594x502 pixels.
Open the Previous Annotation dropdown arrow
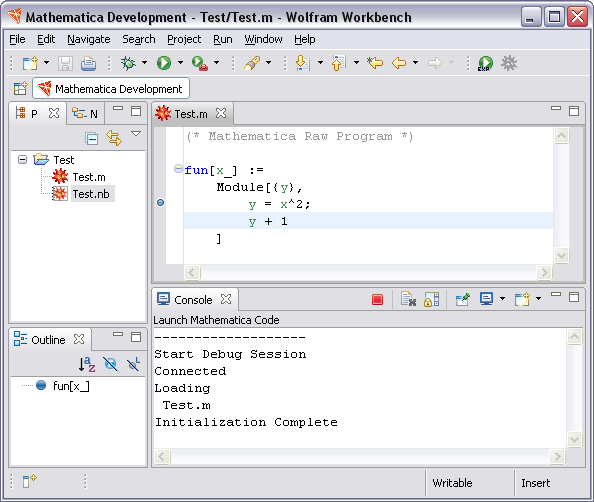click(x=356, y=63)
